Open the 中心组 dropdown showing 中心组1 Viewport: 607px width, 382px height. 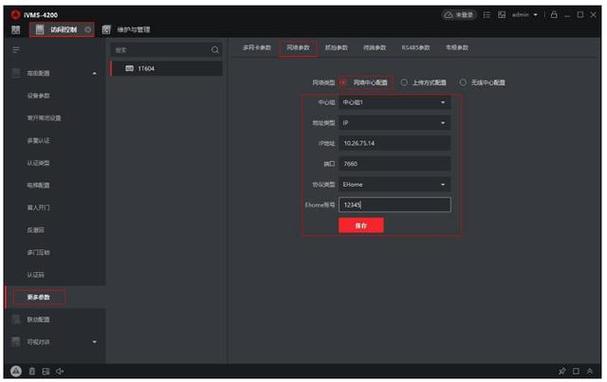[x=394, y=103]
